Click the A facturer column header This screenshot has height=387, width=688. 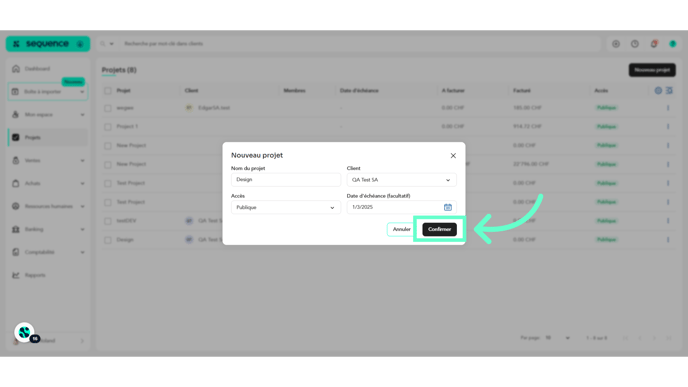[453, 90]
